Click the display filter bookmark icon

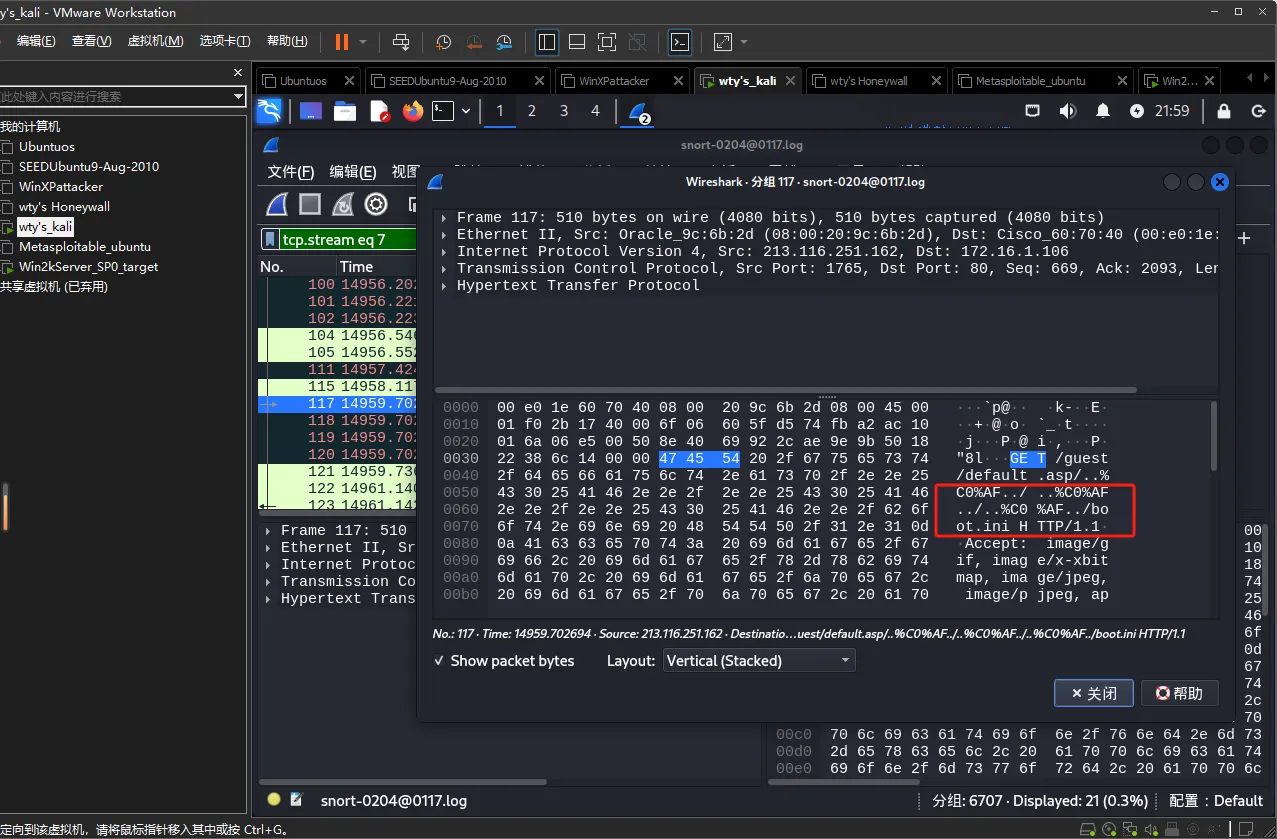click(x=270, y=239)
